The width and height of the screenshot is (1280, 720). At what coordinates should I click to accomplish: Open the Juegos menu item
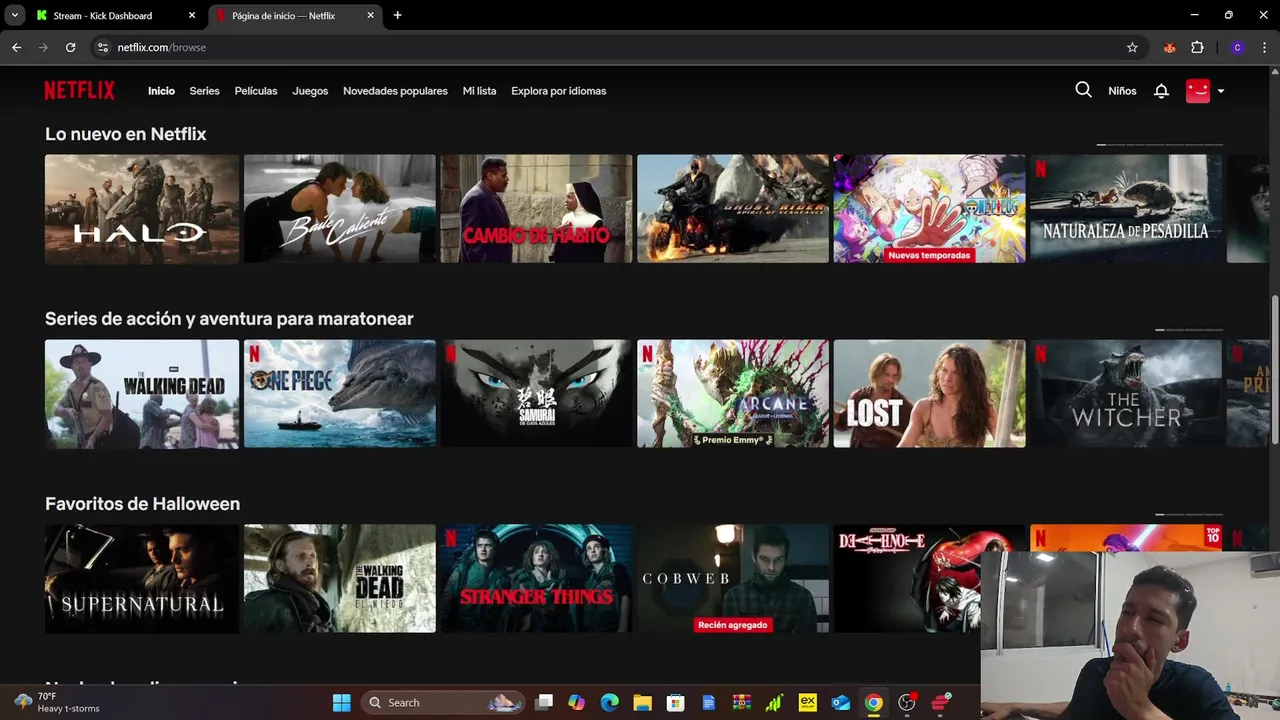pyautogui.click(x=310, y=91)
